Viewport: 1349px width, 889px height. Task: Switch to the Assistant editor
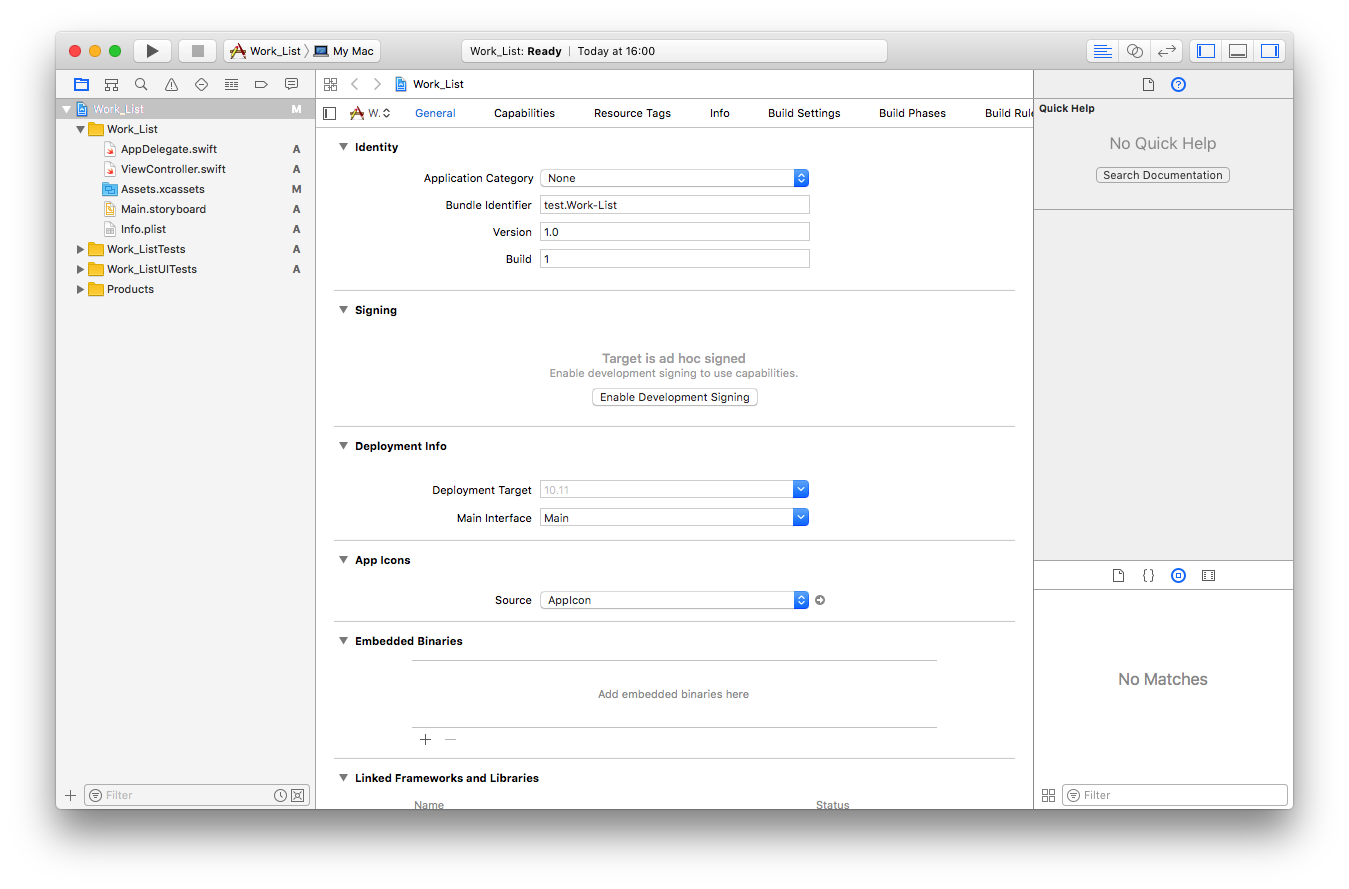point(1134,51)
